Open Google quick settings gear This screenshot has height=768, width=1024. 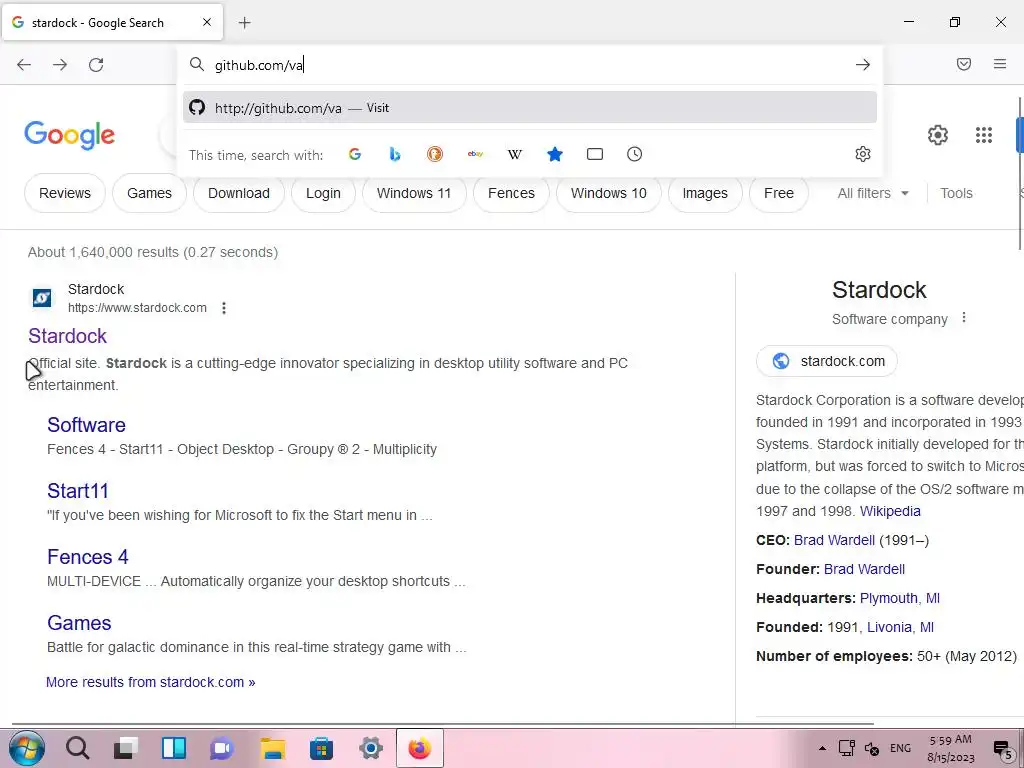coord(938,135)
